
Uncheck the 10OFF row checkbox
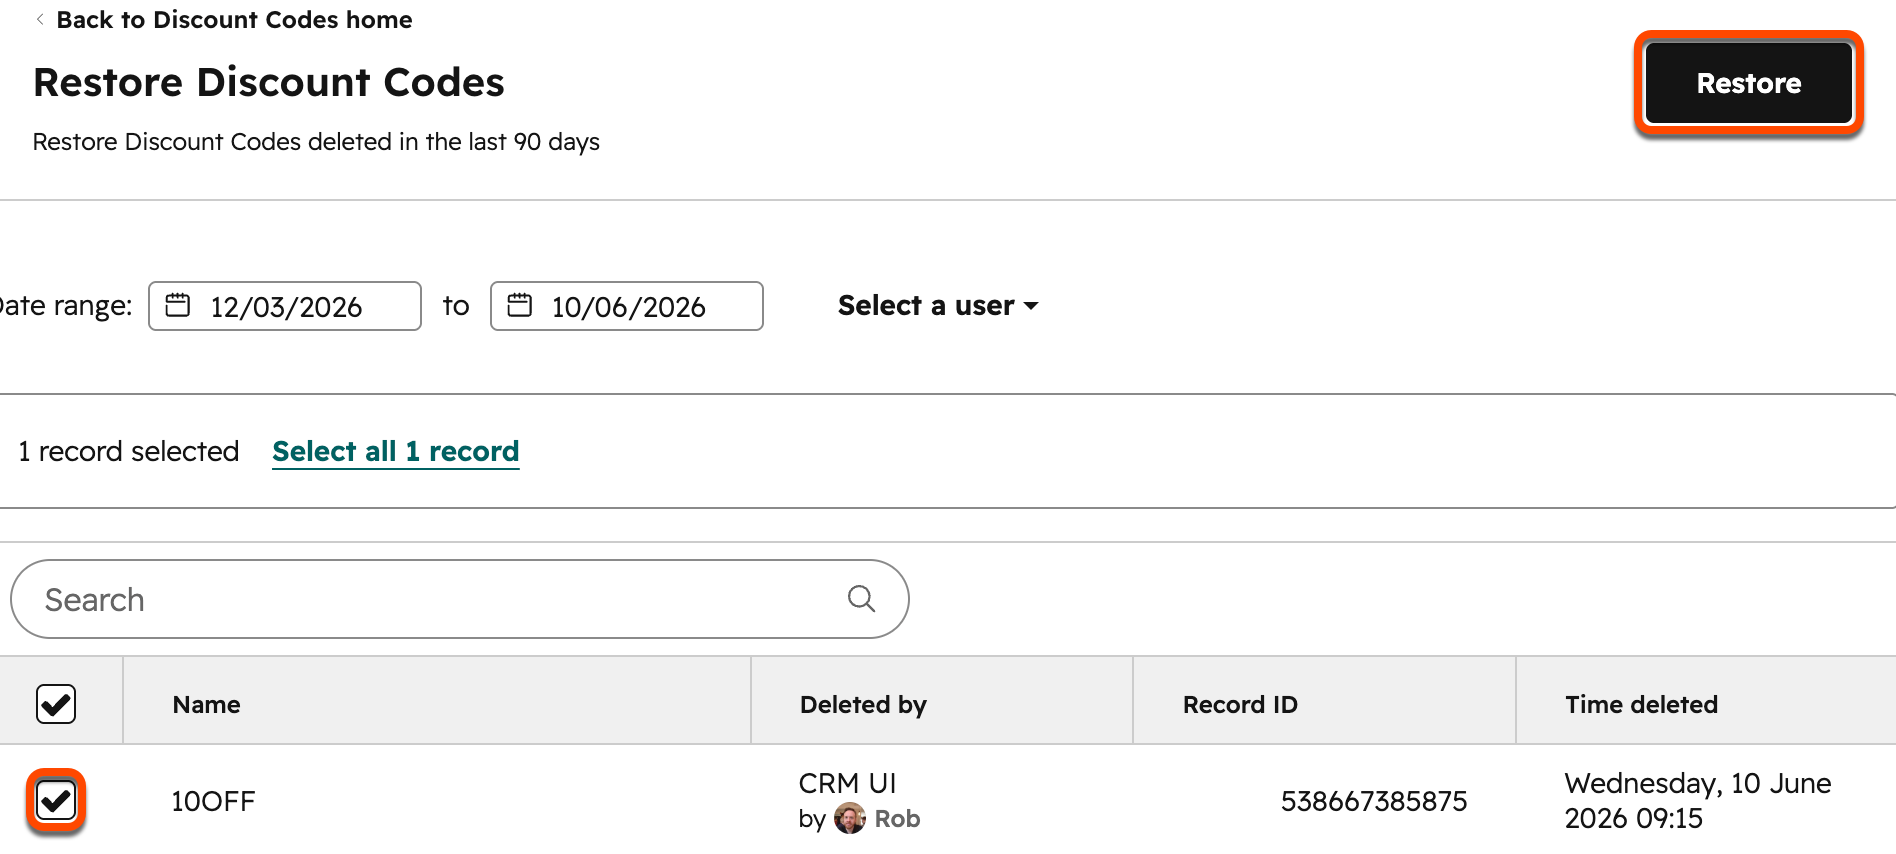(56, 800)
